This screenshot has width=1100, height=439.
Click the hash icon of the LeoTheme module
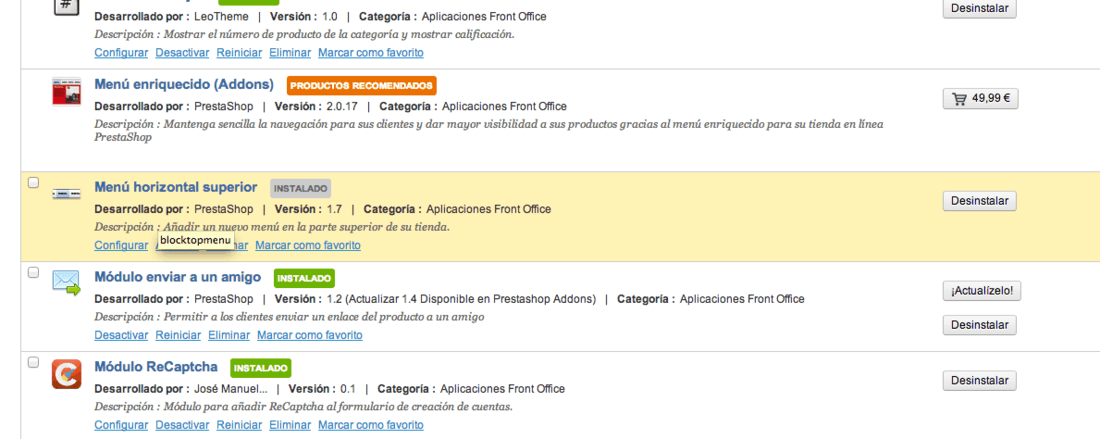(x=67, y=6)
